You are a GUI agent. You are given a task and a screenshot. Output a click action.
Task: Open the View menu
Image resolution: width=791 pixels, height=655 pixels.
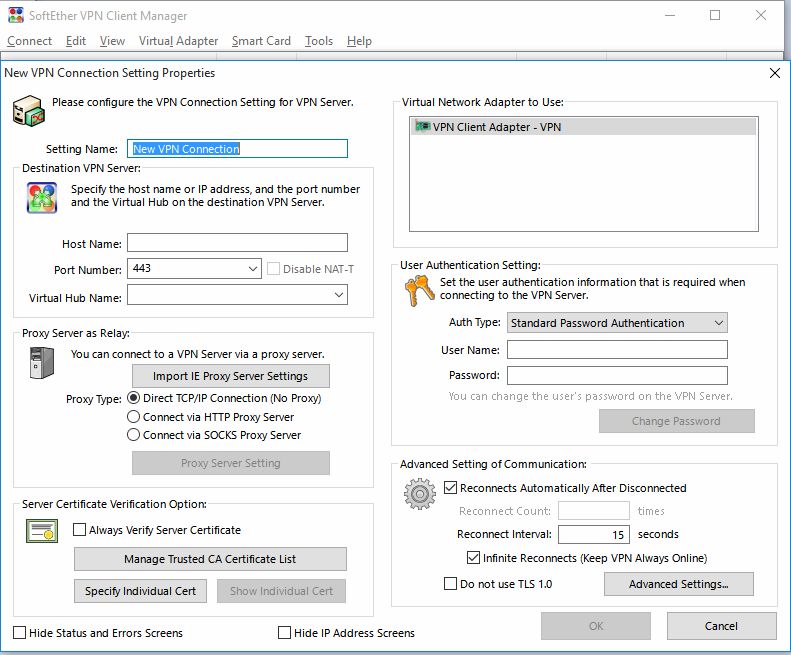pos(112,41)
